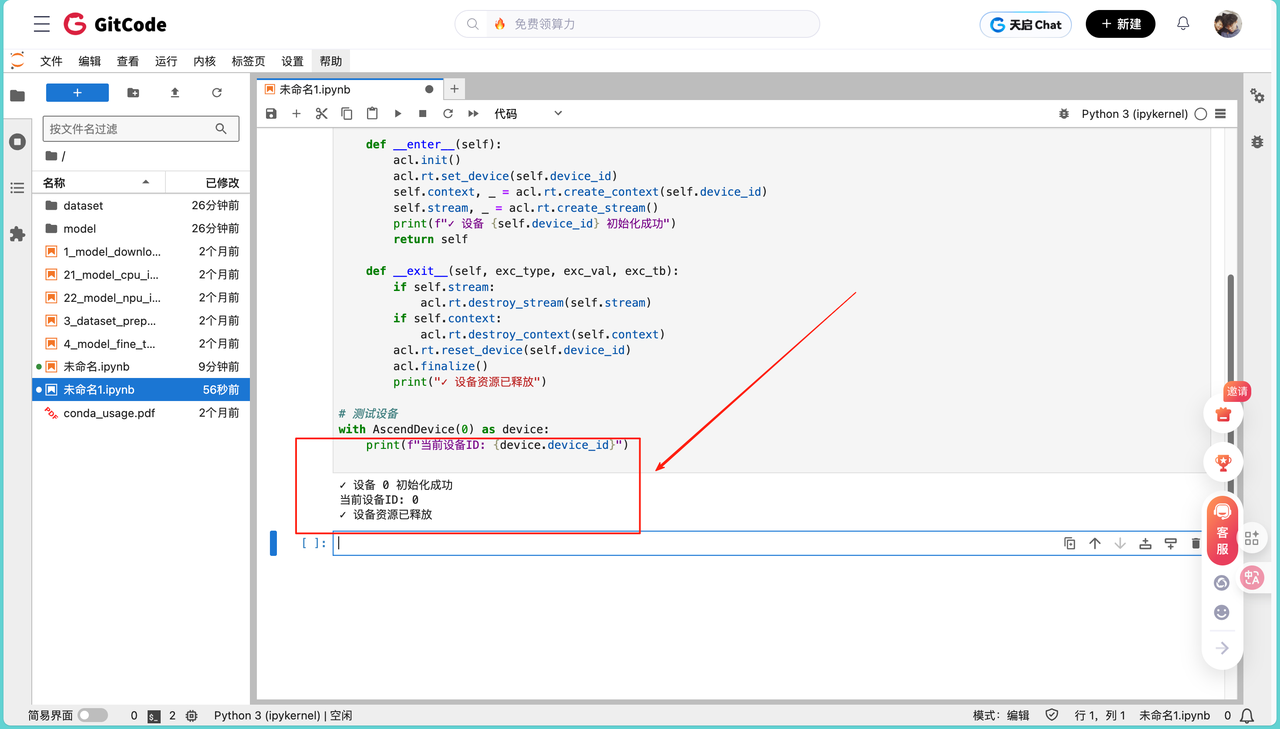Restart the kernel

click(448, 114)
